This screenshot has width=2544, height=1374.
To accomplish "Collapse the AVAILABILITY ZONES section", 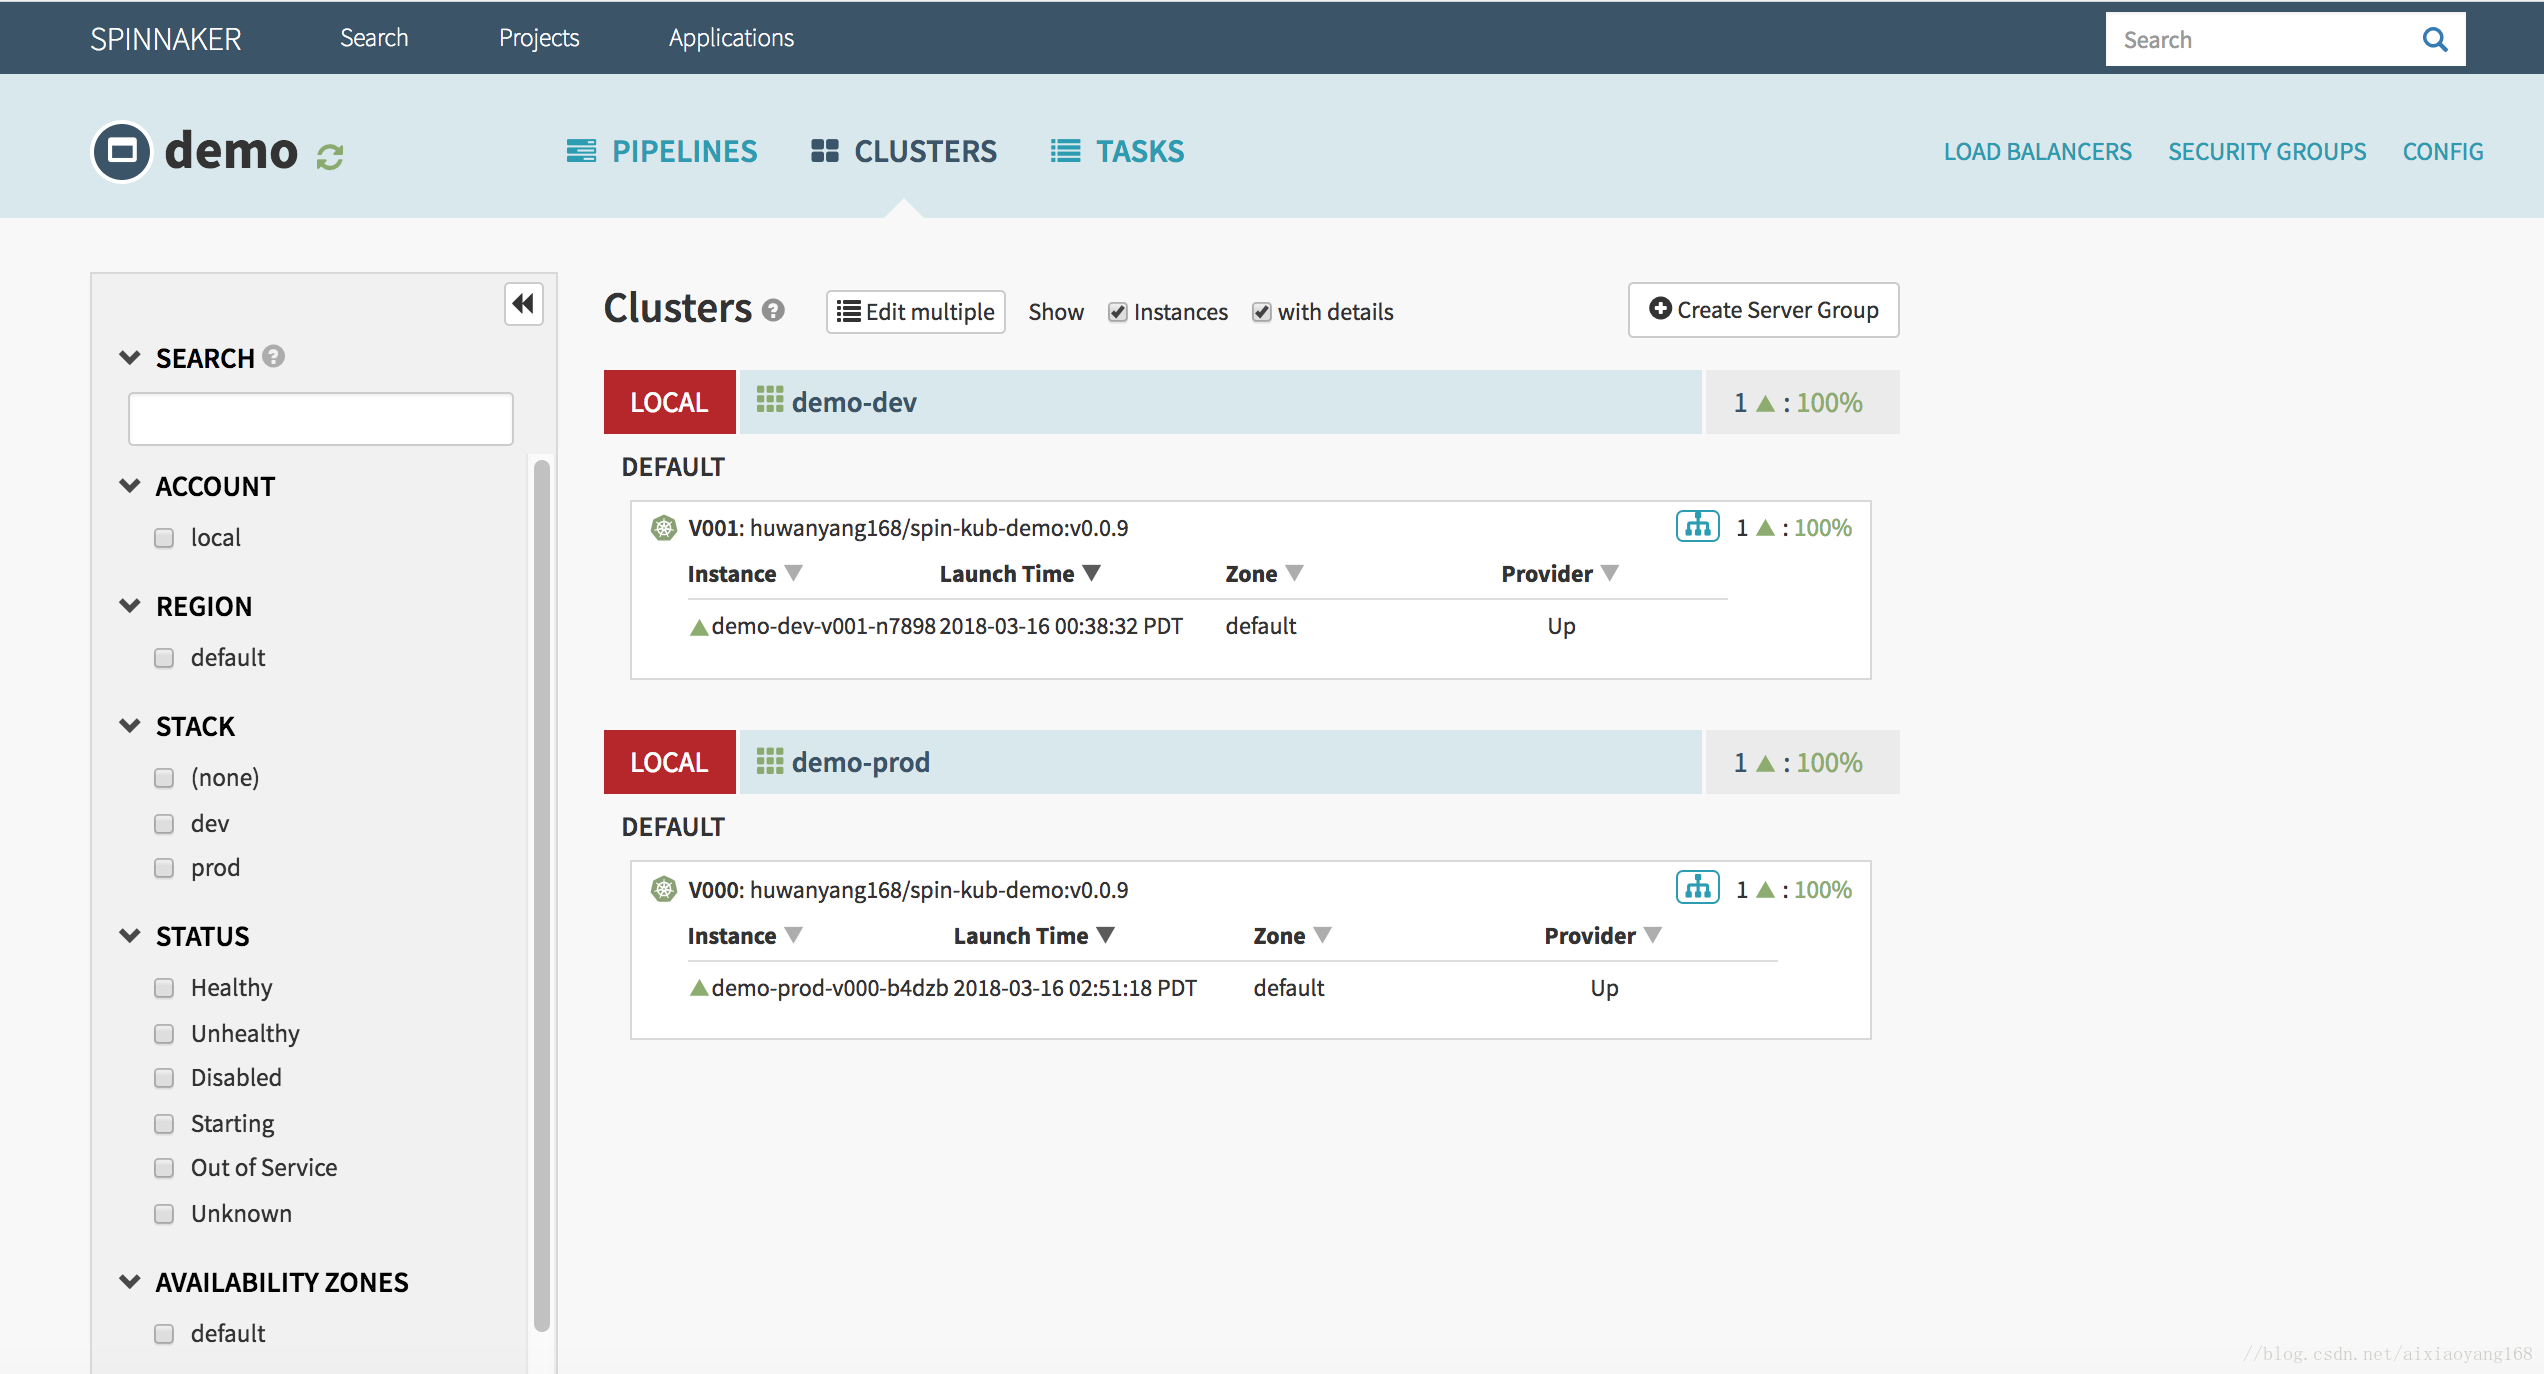I will pyautogui.click(x=129, y=1281).
